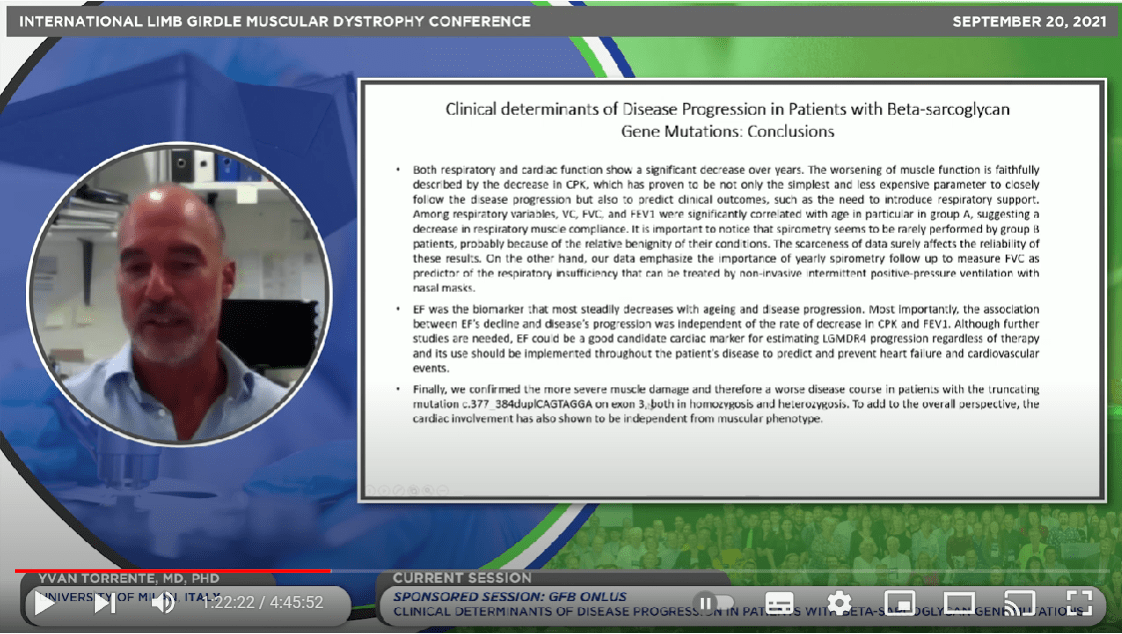Cast the video to a TV
The width and height of the screenshot is (1122, 634).
1019,603
